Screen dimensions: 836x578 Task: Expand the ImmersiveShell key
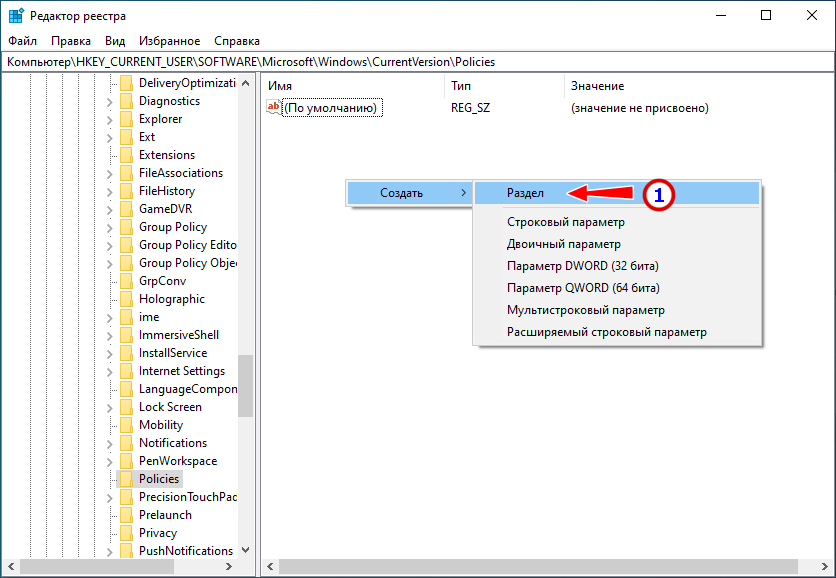pyautogui.click(x=109, y=336)
